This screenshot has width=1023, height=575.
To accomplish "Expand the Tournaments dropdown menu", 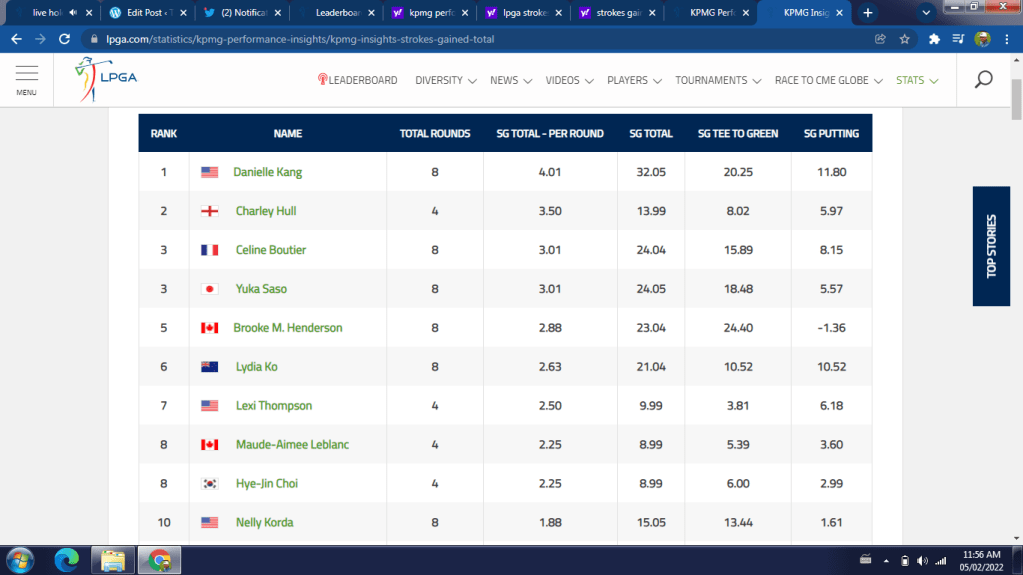I will point(717,80).
